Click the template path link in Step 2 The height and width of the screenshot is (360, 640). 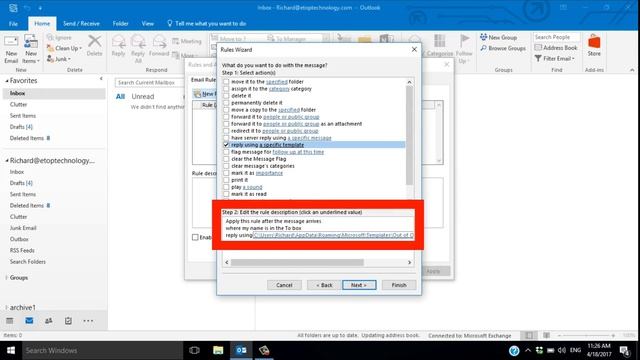pos(333,235)
